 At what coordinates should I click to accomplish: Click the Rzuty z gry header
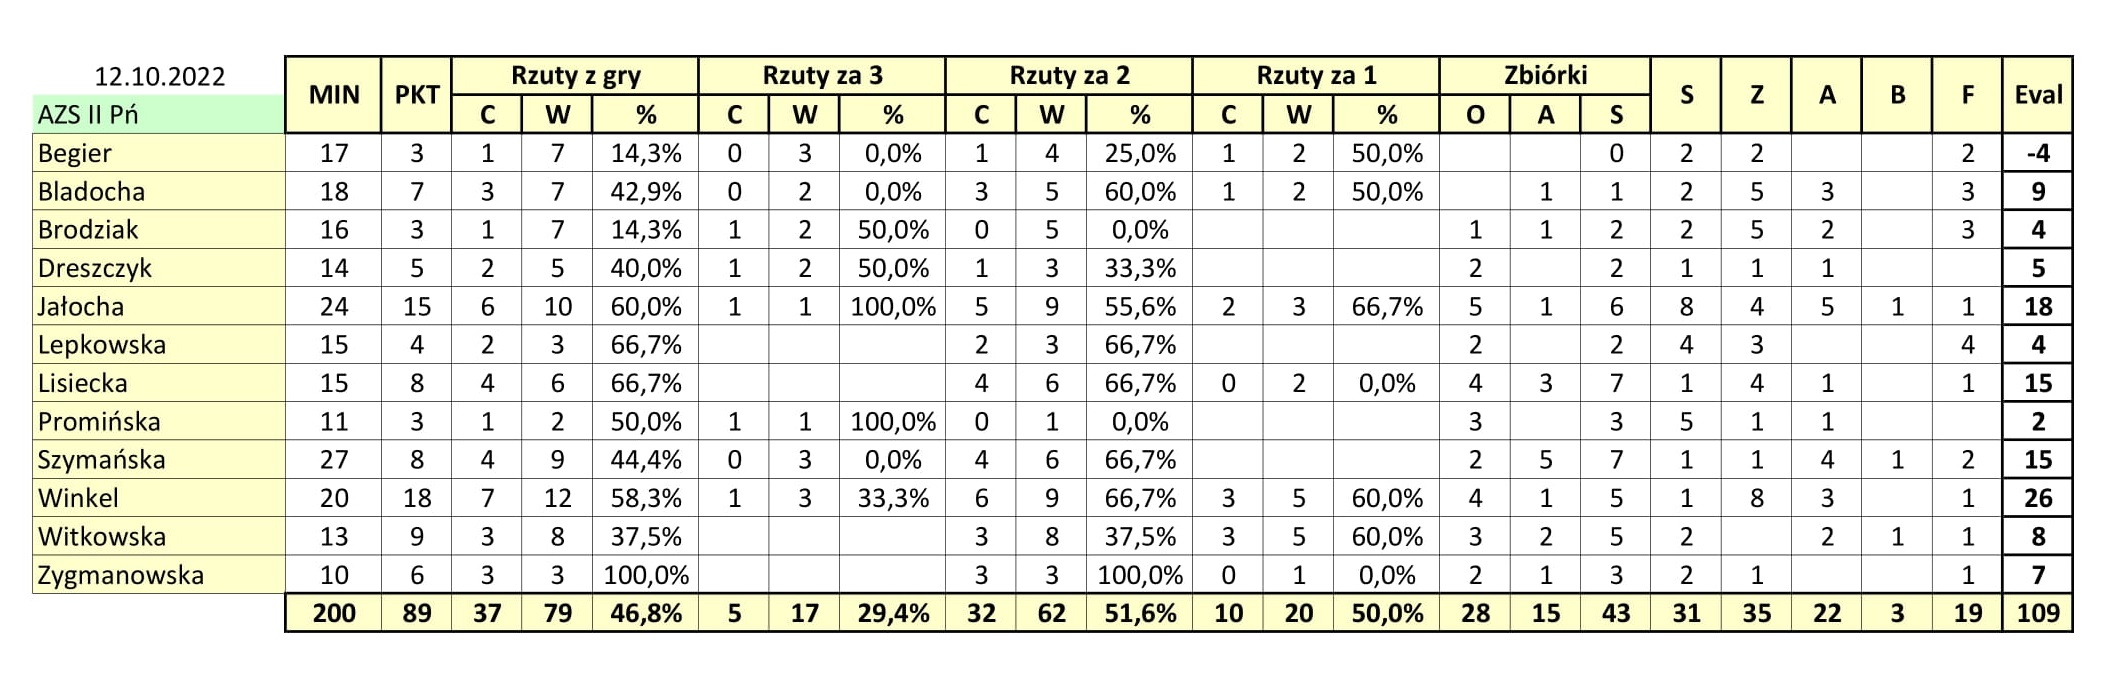point(576,76)
